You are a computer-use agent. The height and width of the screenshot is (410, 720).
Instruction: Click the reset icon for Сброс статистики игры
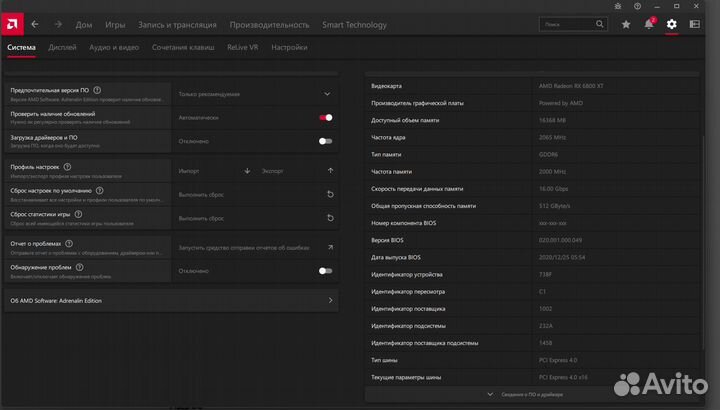pos(329,218)
